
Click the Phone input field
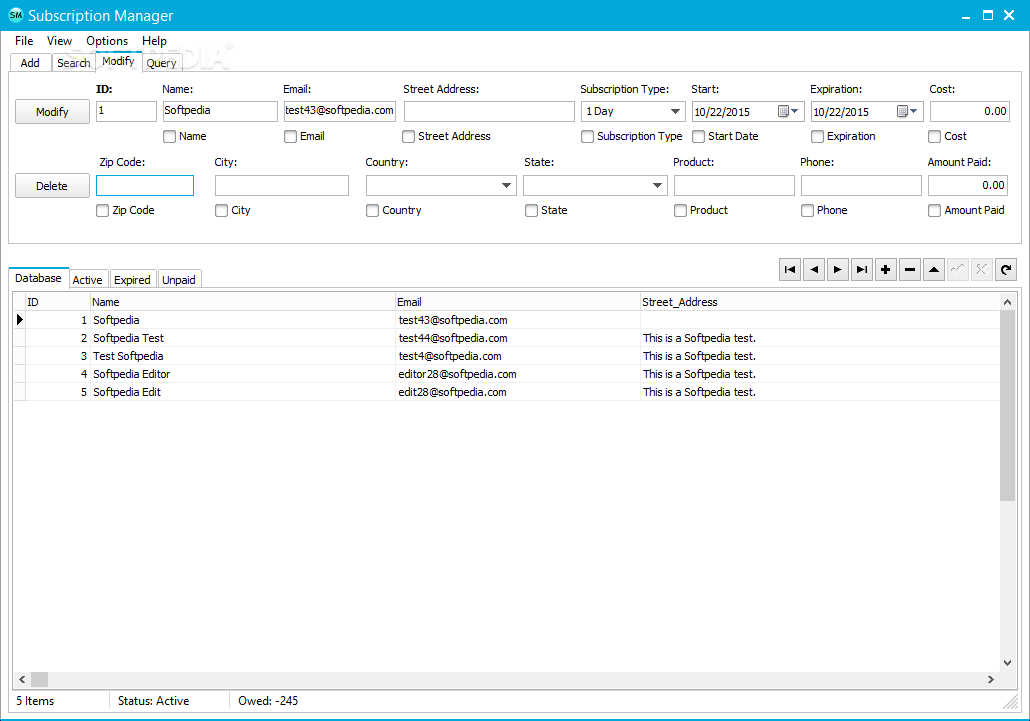click(x=861, y=185)
